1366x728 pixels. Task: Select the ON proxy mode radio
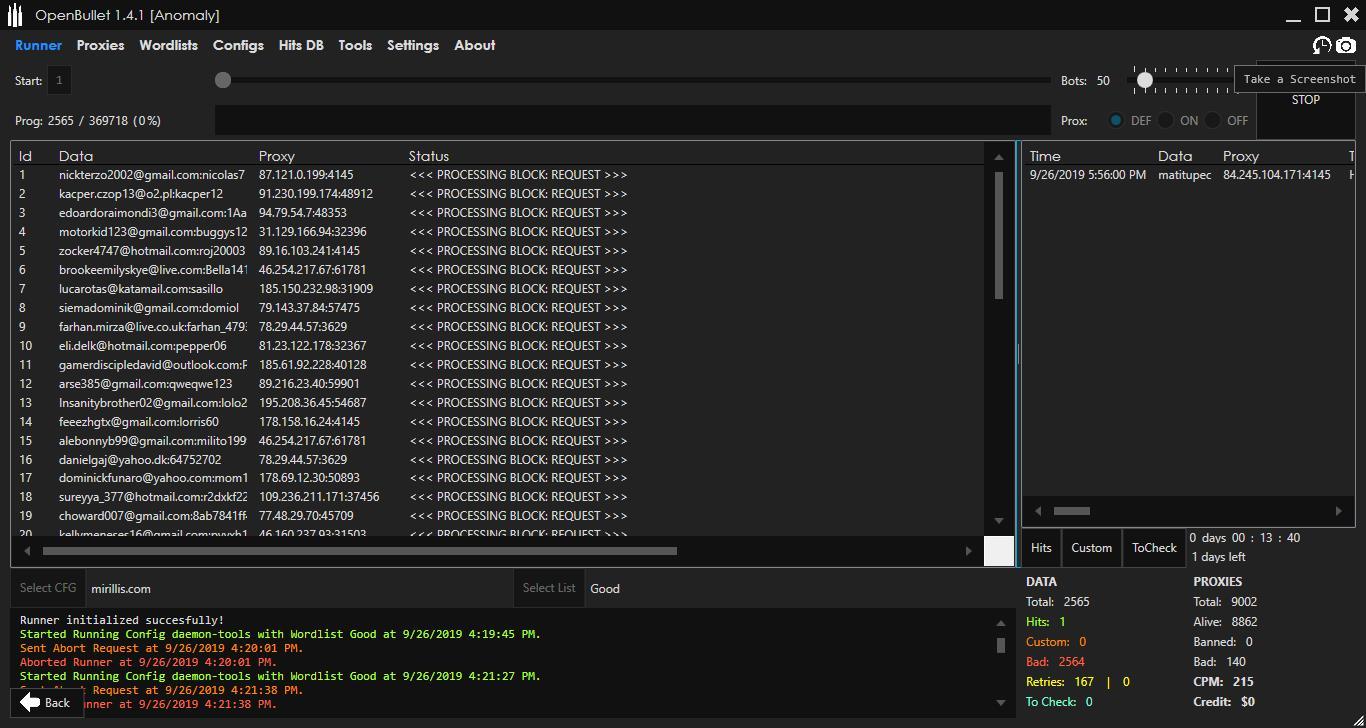(x=1166, y=120)
